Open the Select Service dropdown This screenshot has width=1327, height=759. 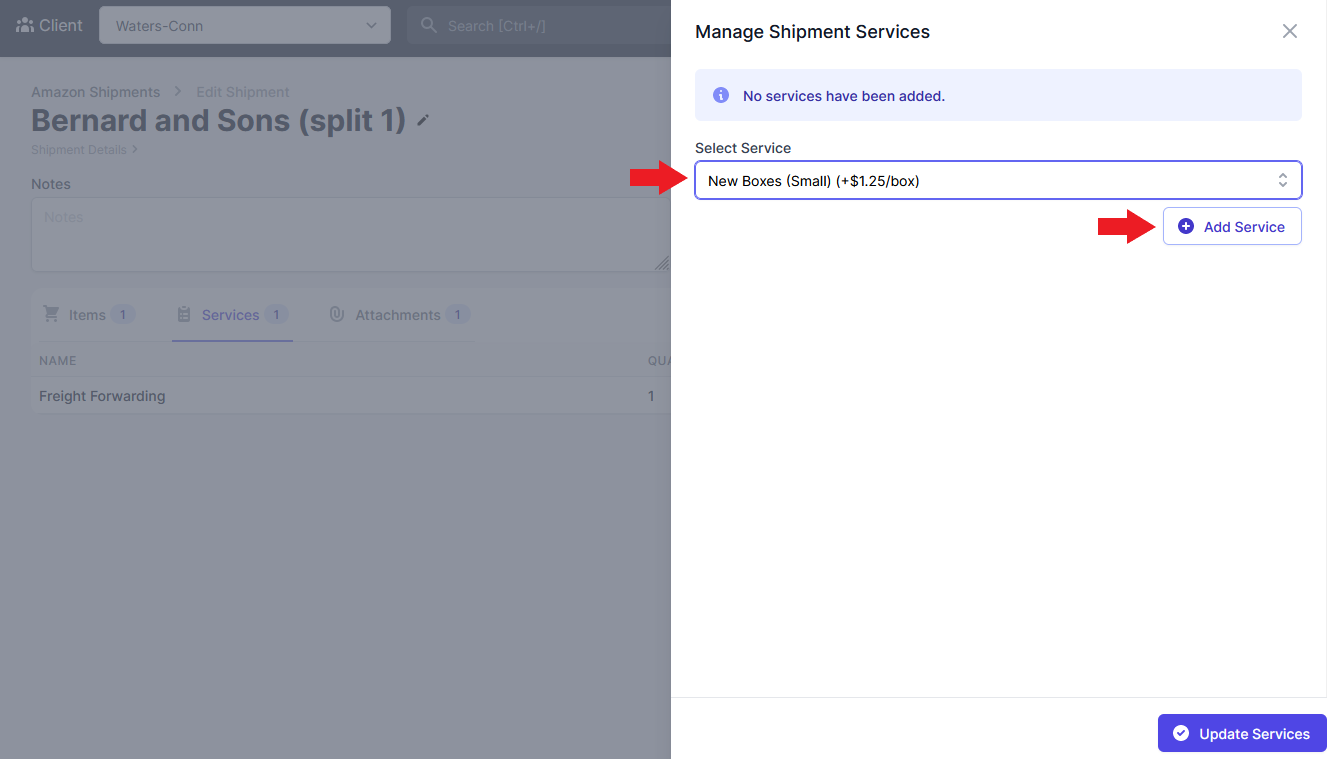point(998,180)
